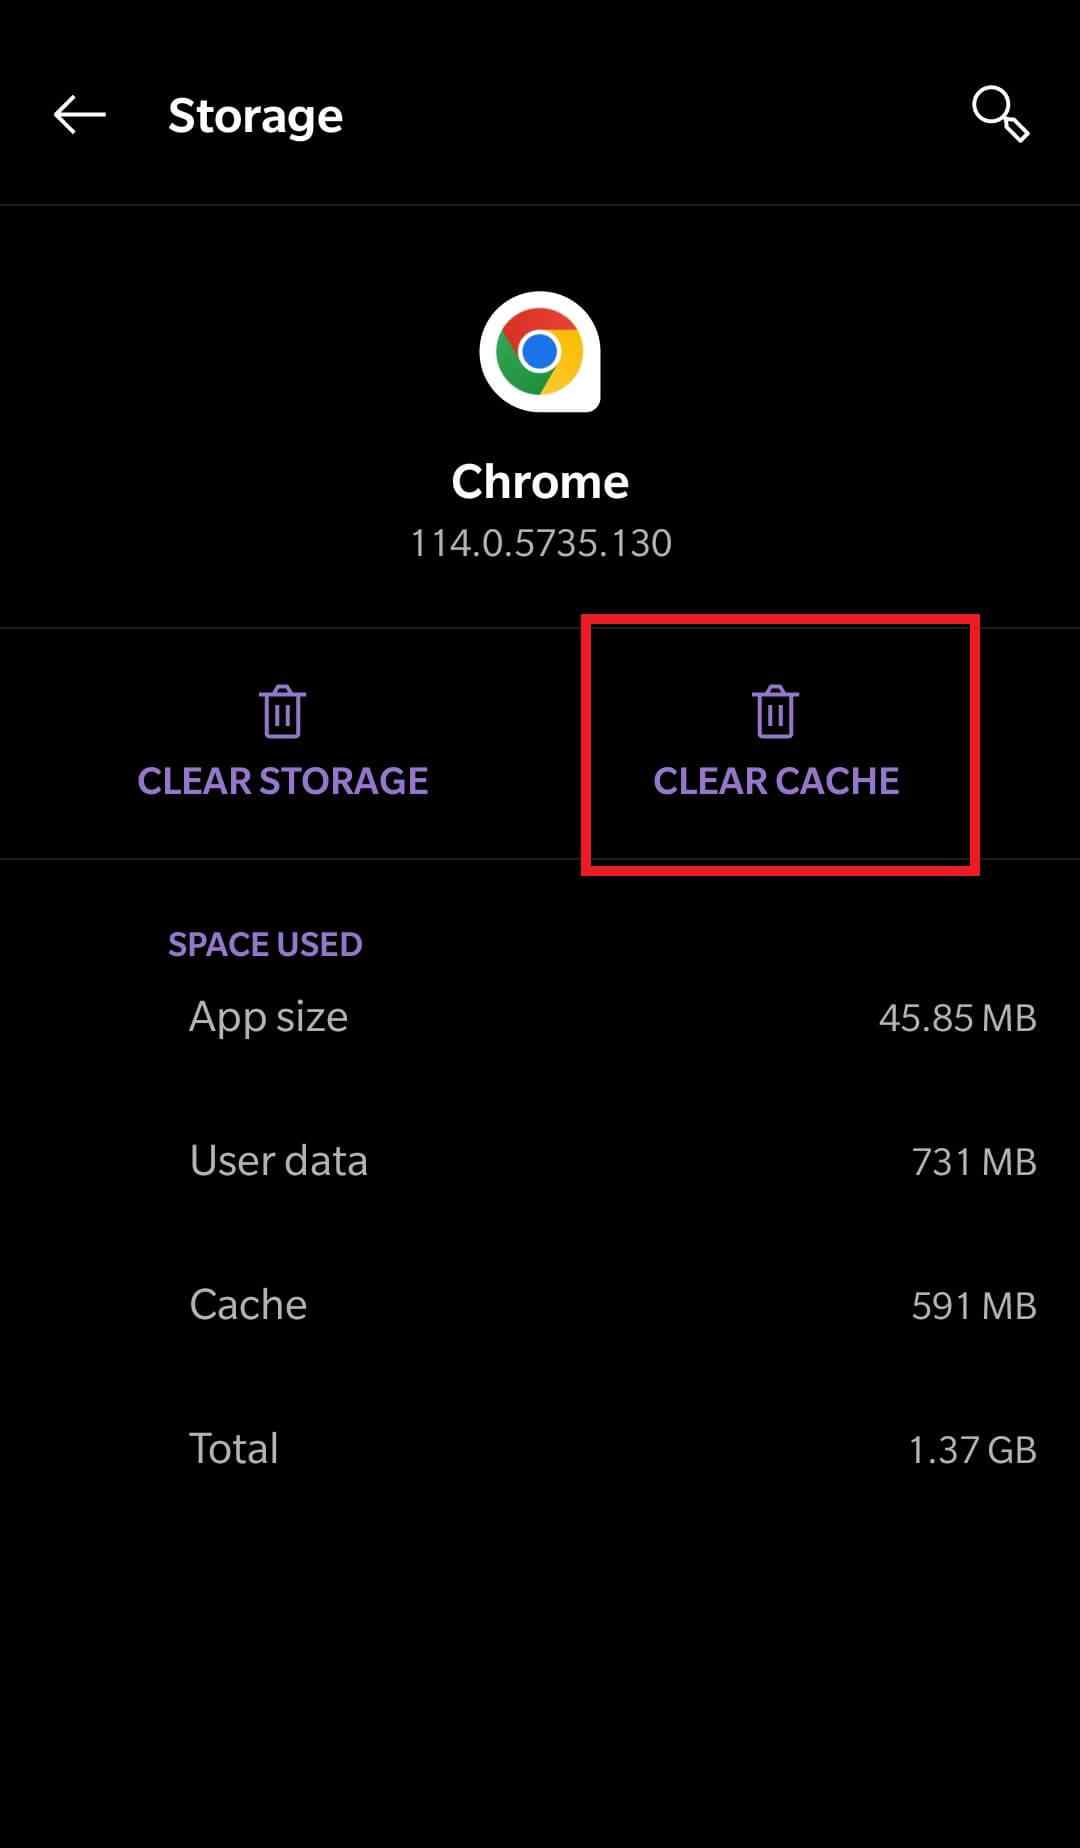
Task: Select the Clear Cache action
Action: click(x=777, y=781)
